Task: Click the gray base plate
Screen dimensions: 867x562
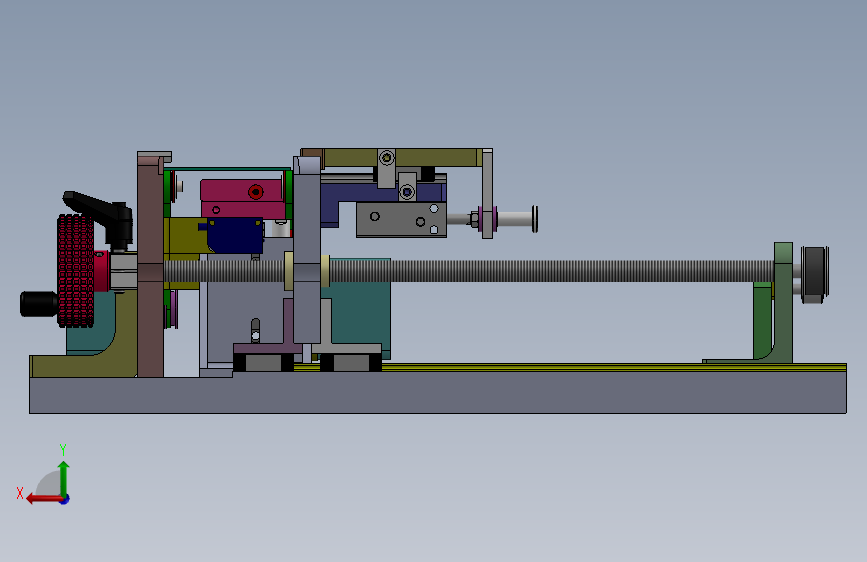Action: (437, 392)
